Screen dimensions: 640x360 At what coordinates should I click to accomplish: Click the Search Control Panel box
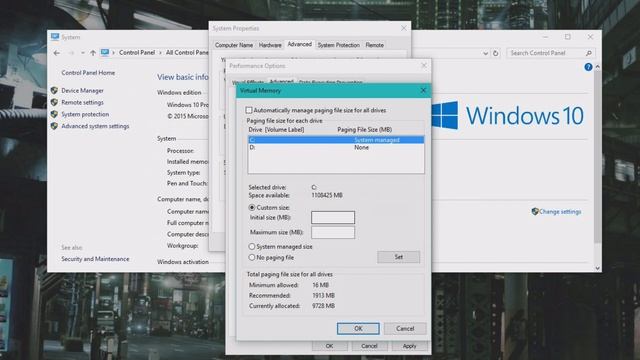(551, 53)
